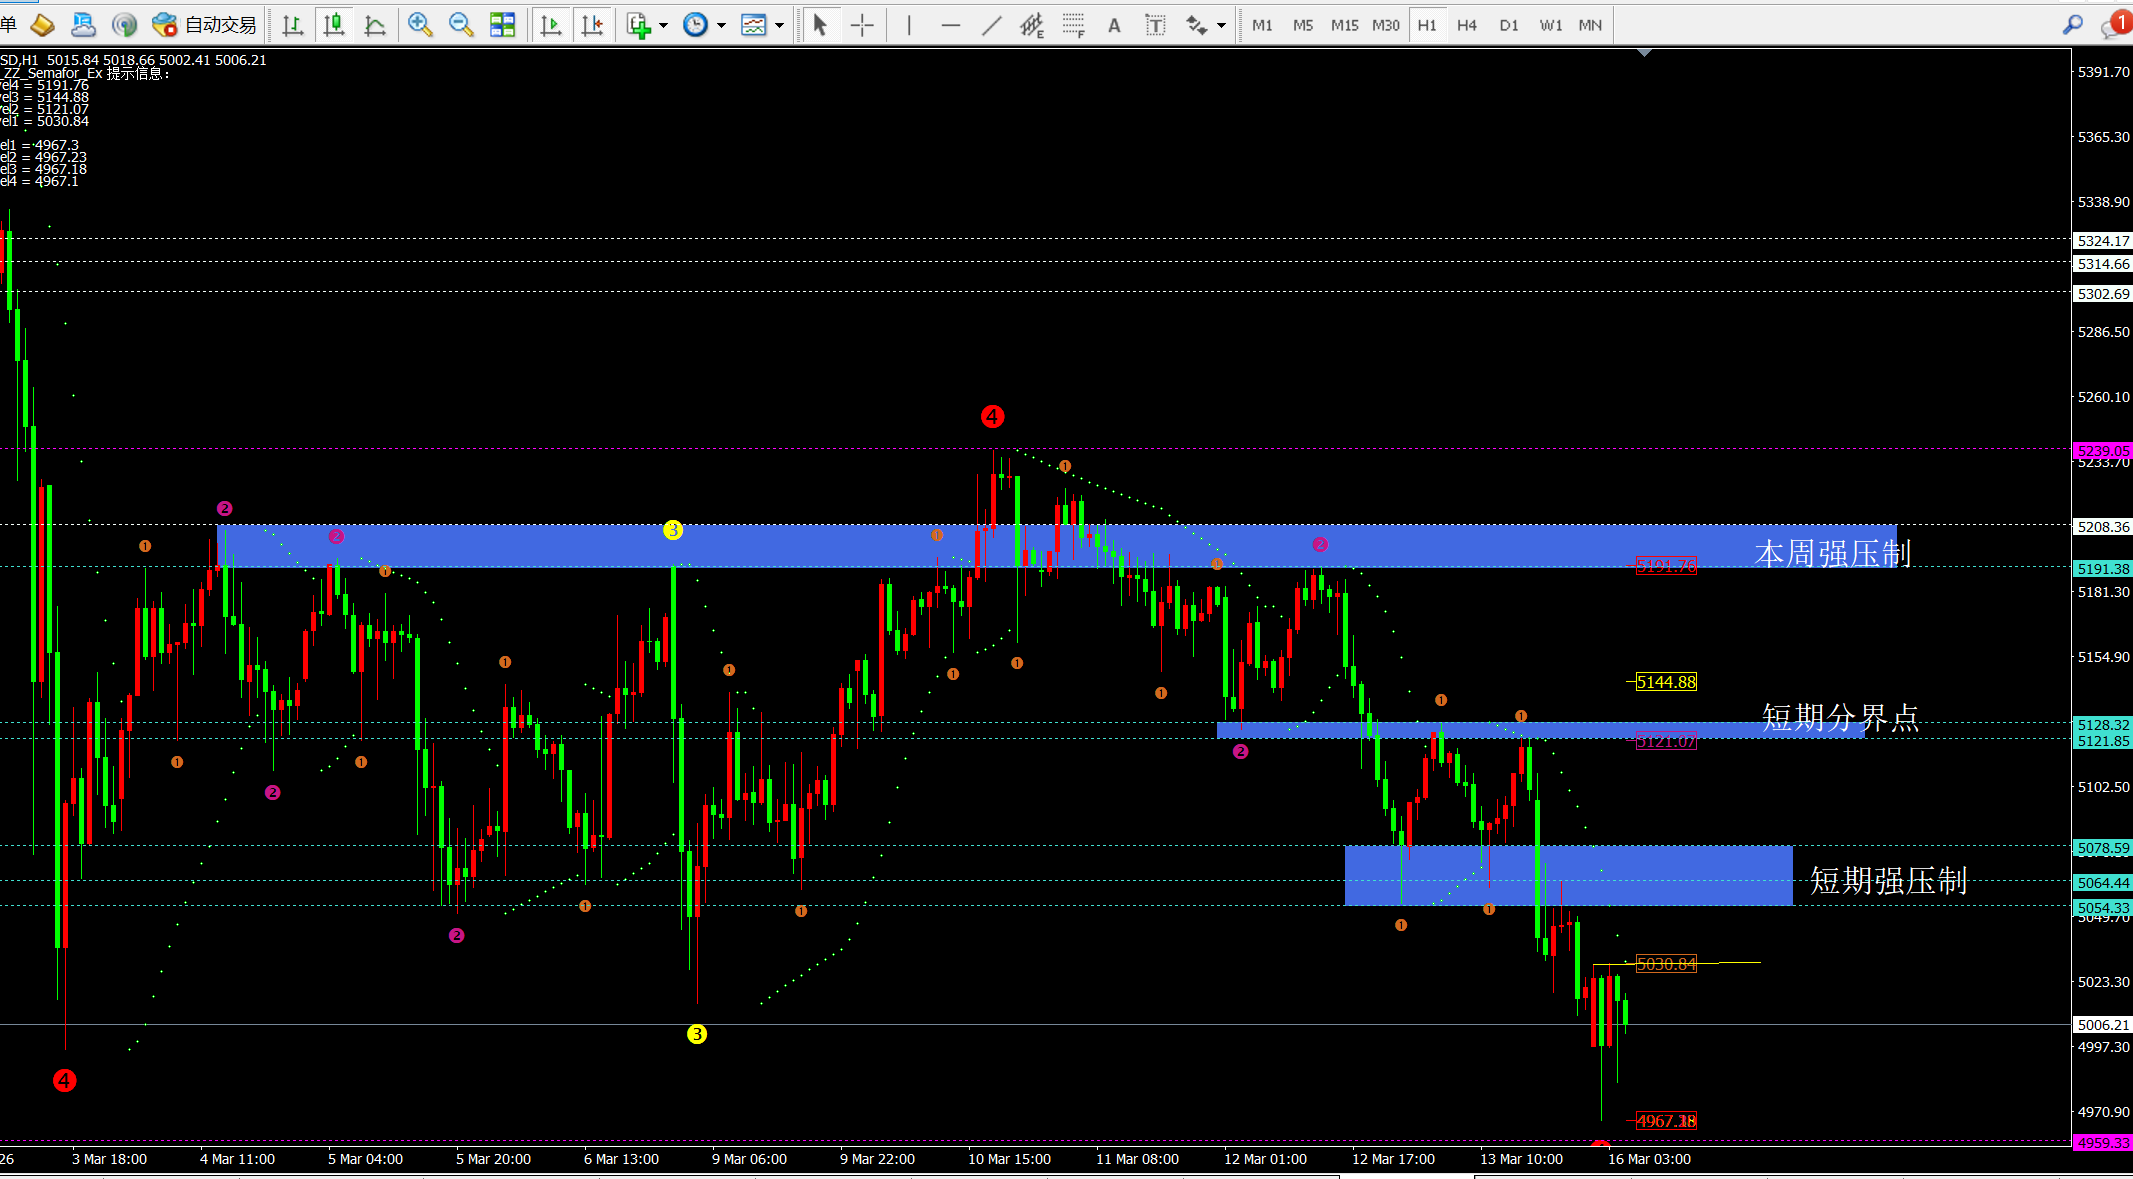The image size is (2133, 1179).
Task: Expand the Periods clock dropdown arrow
Action: point(721,25)
